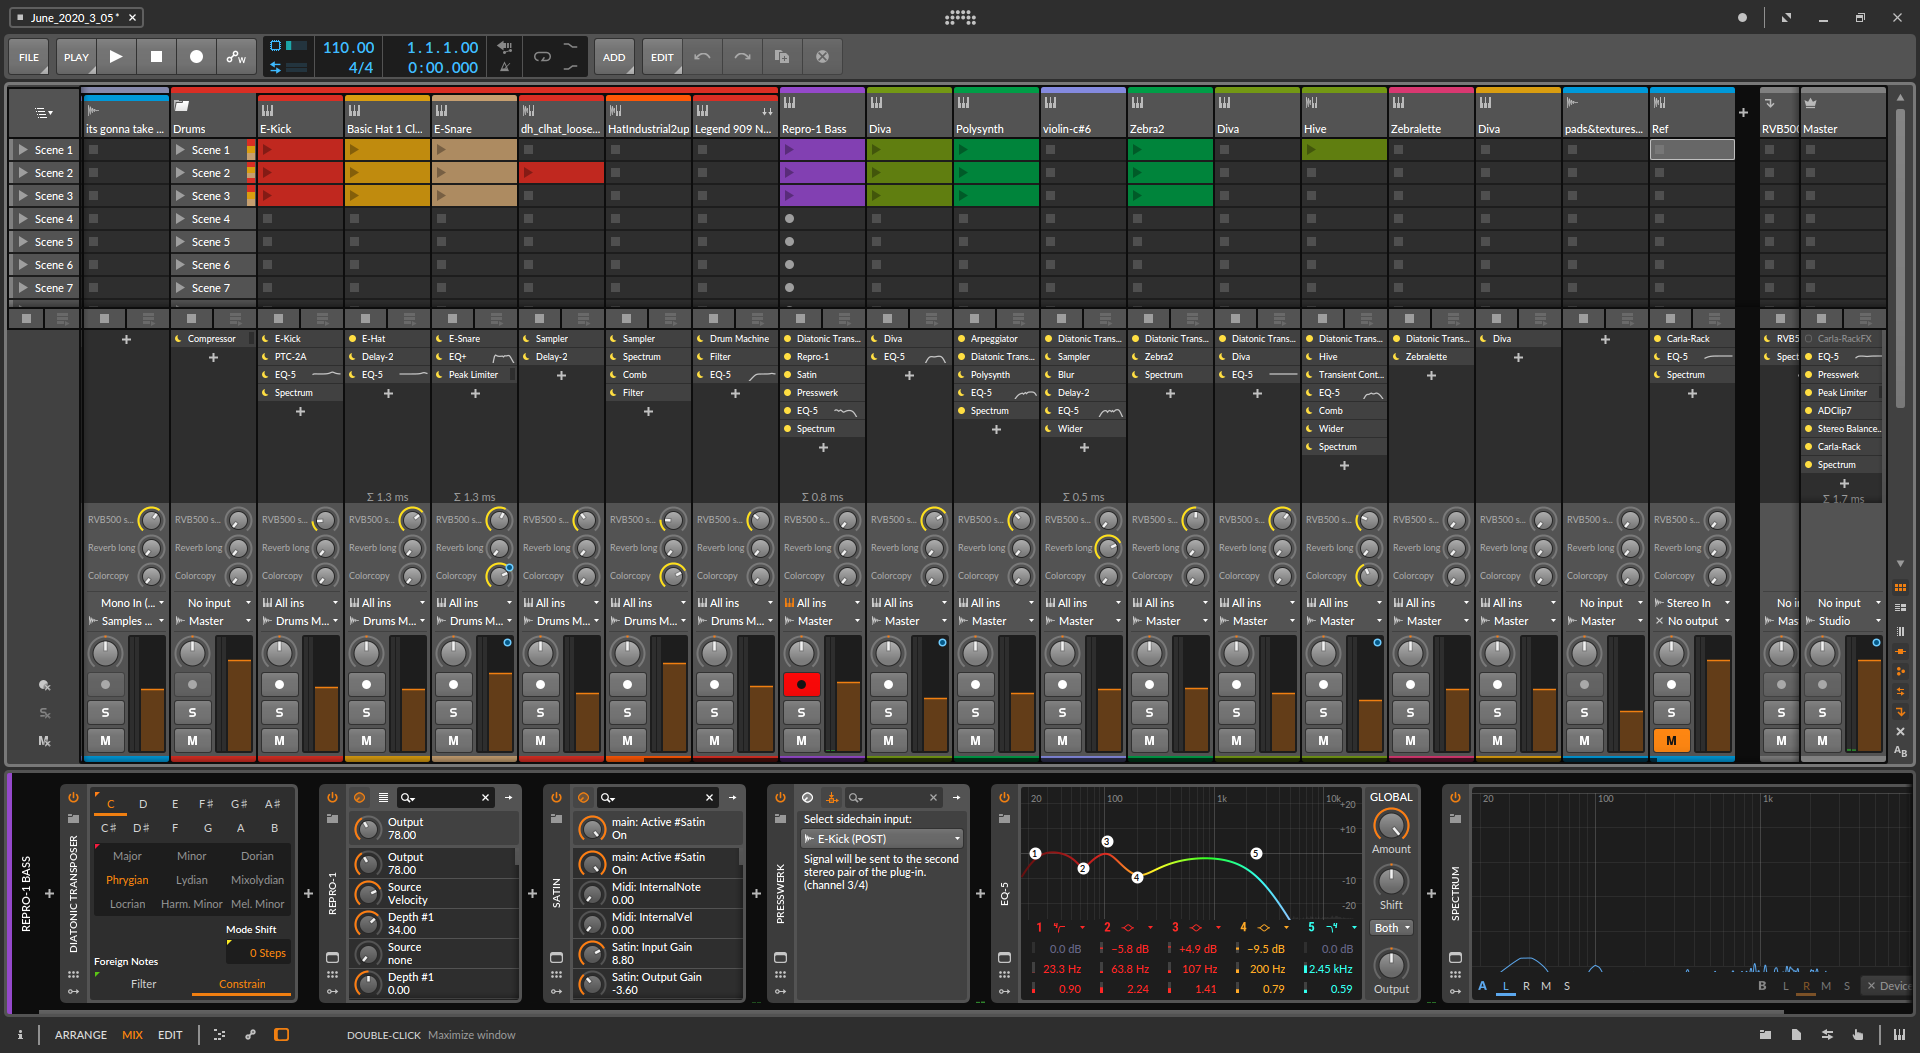The image size is (1920, 1053).
Task: Start playback with the transport play button
Action: click(116, 57)
